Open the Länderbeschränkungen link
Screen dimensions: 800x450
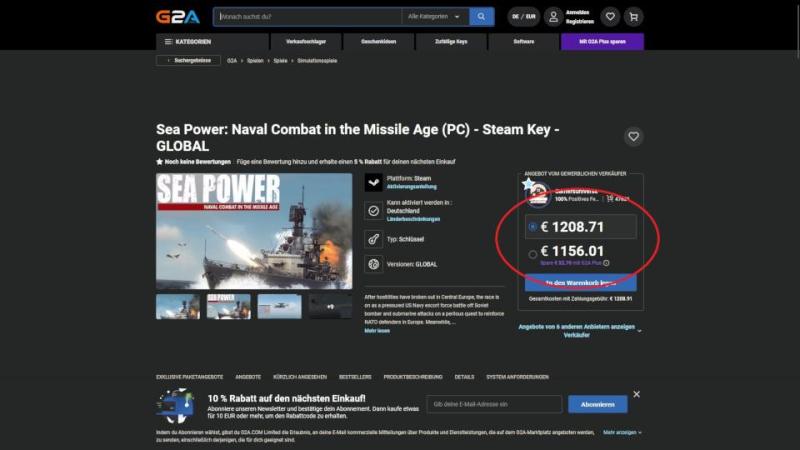413,219
